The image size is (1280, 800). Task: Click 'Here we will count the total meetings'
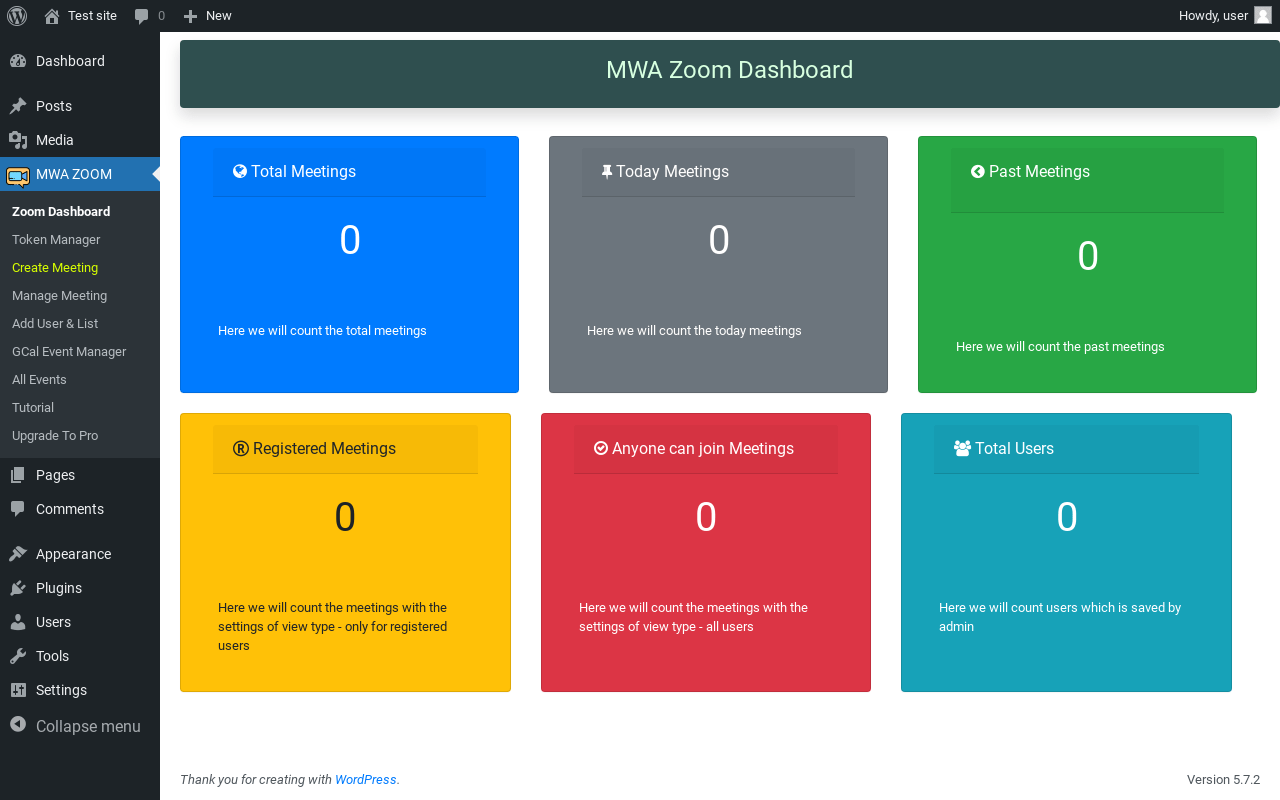322,331
